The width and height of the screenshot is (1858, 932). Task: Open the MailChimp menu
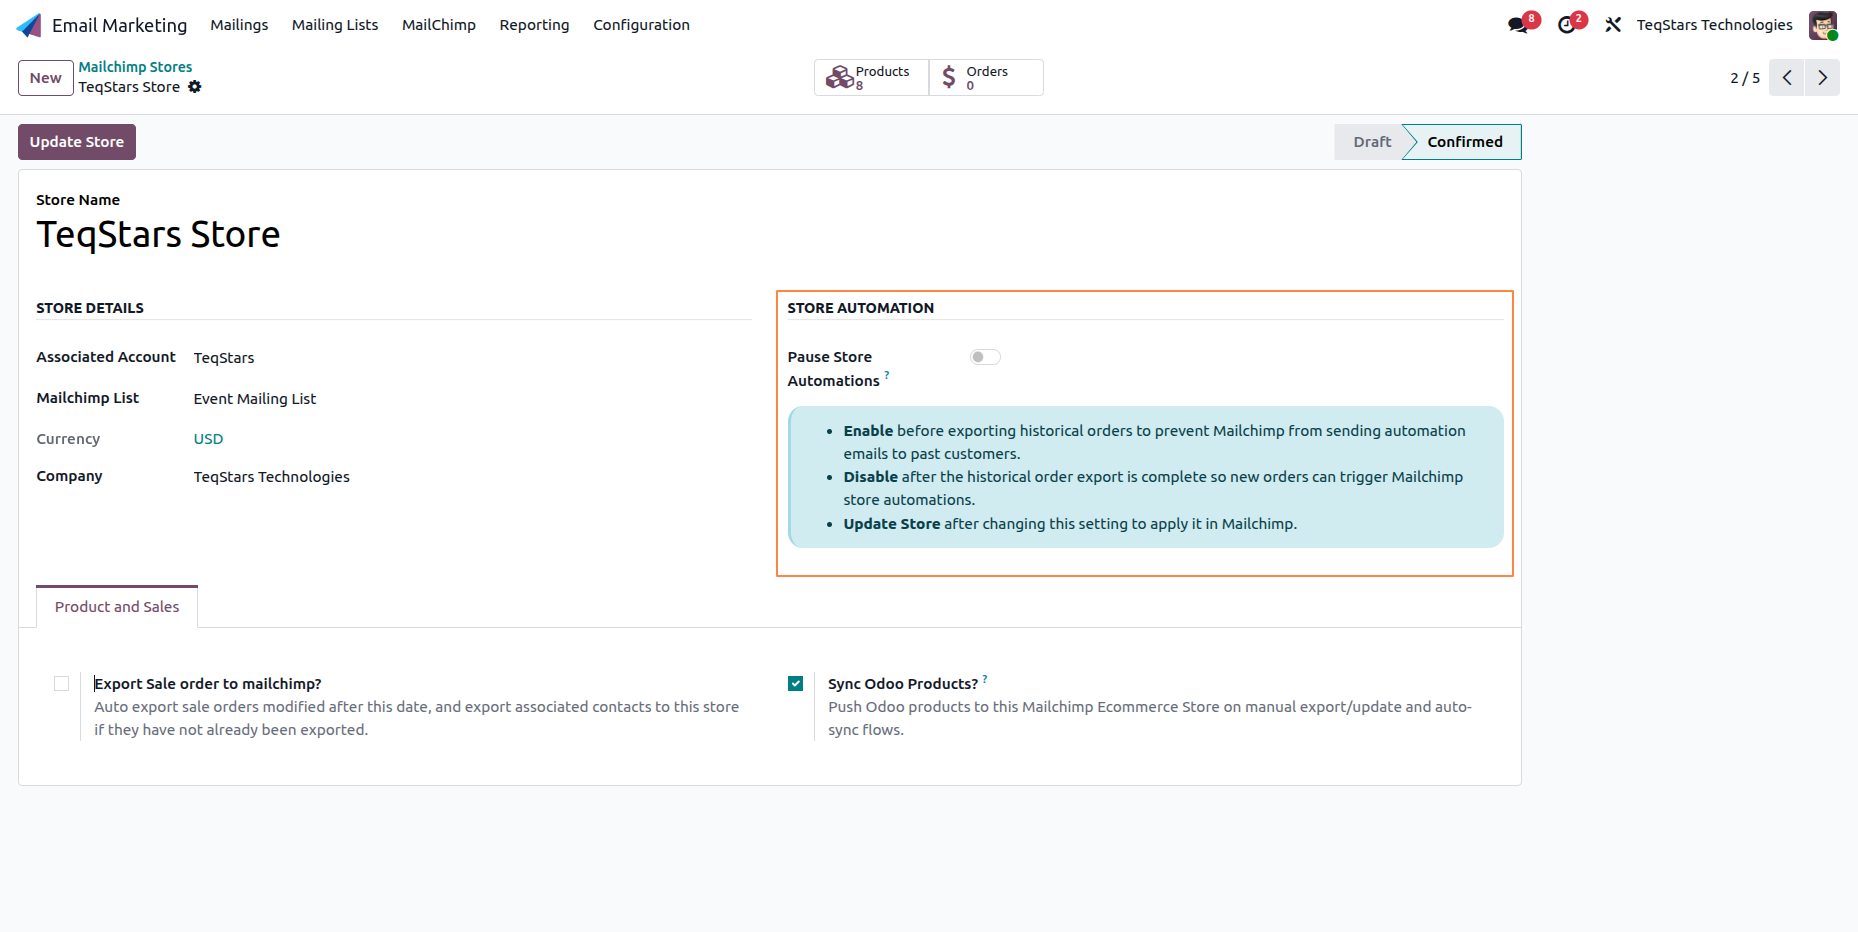(439, 25)
